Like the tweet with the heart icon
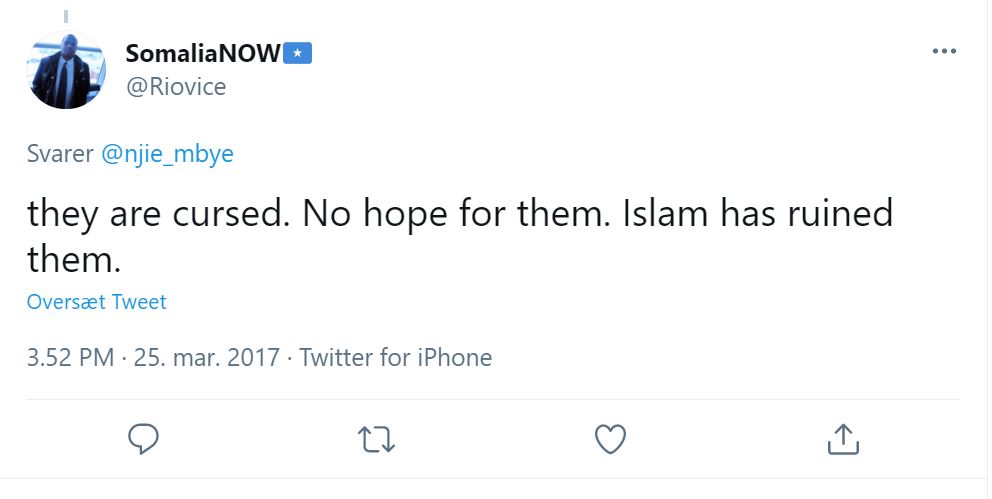Image resolution: width=992 pixels, height=499 pixels. coord(610,438)
